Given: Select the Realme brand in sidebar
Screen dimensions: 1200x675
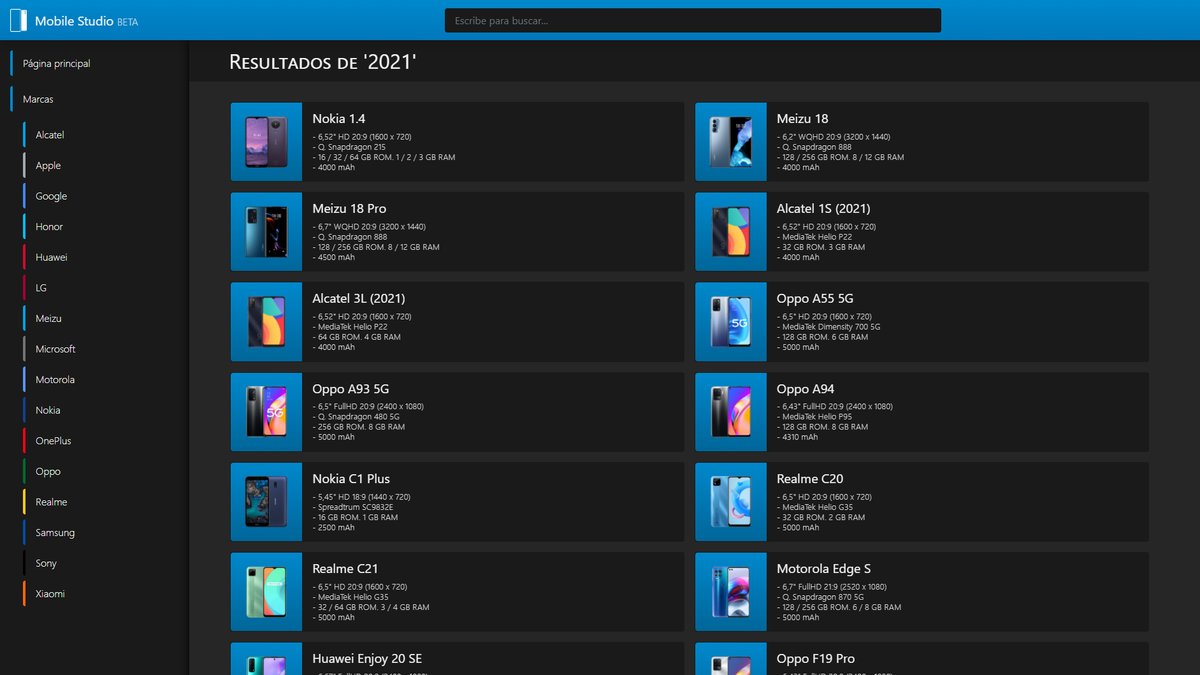Looking at the screenshot, I should click(x=51, y=502).
